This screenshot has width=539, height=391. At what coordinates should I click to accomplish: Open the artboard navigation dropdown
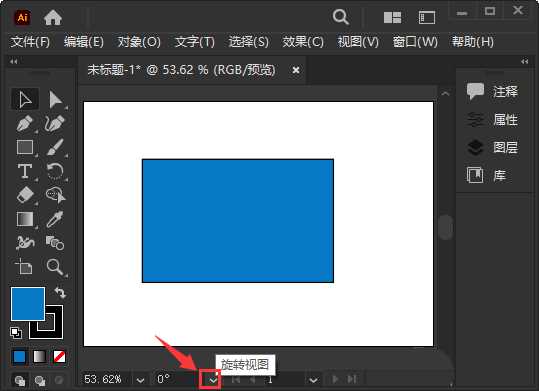(313, 380)
